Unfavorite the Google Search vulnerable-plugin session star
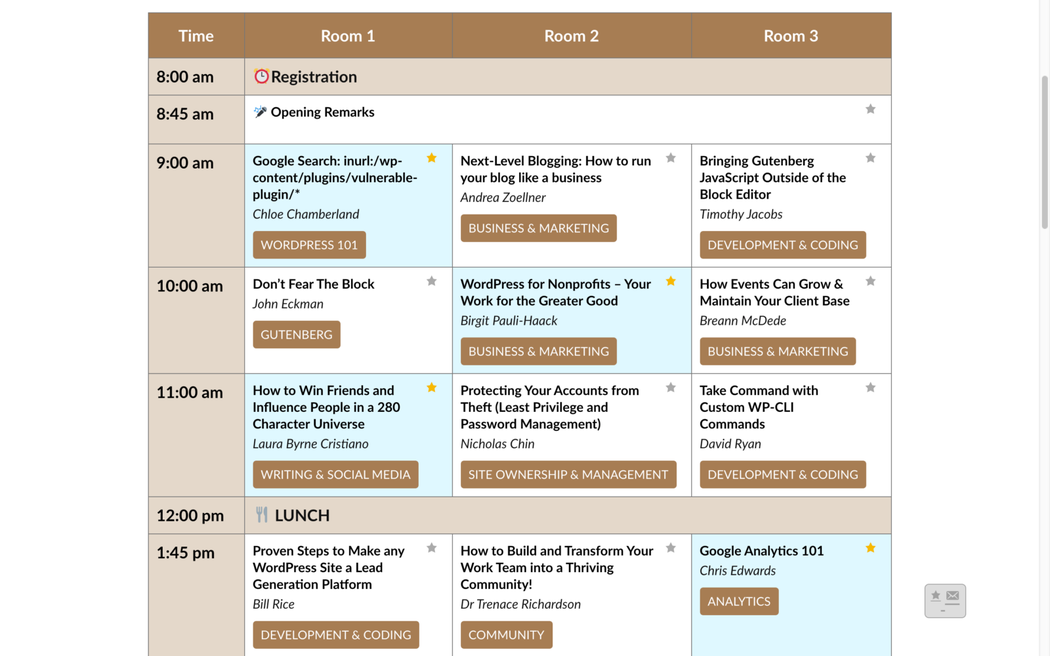This screenshot has width=1050, height=656. (x=432, y=158)
